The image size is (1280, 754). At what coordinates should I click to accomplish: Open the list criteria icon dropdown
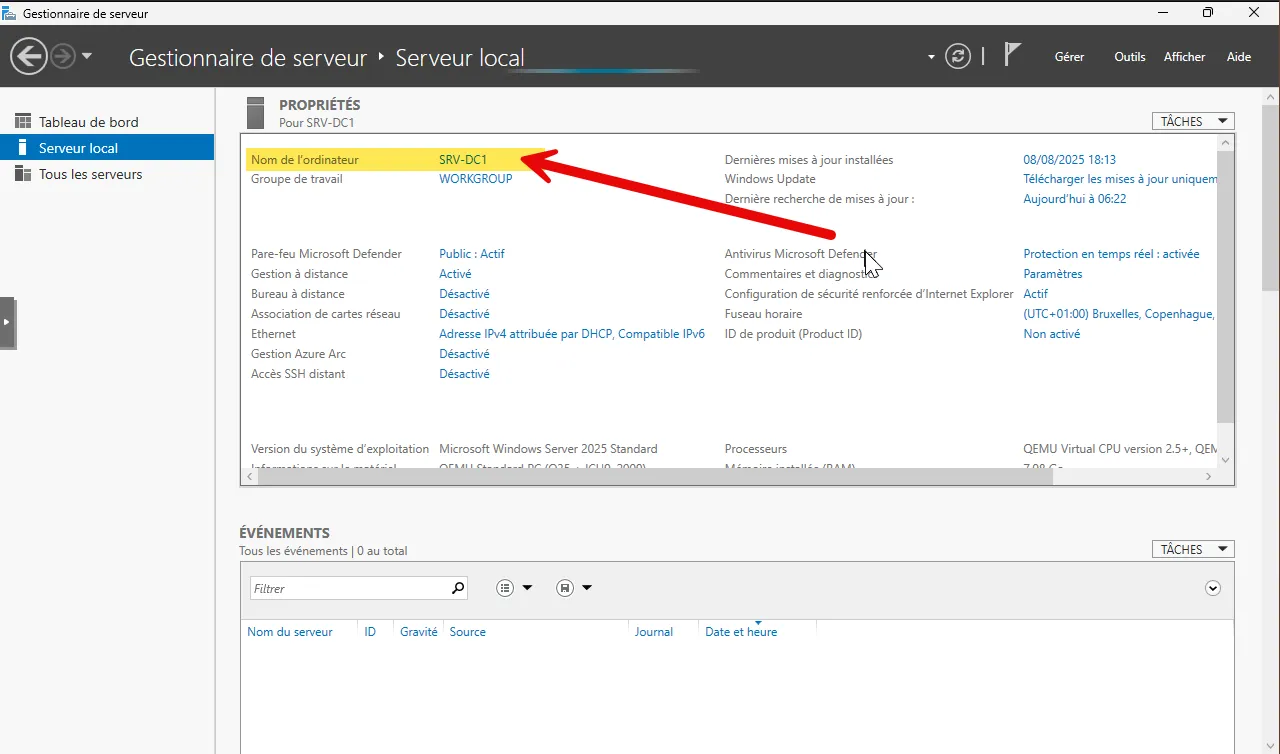point(514,588)
